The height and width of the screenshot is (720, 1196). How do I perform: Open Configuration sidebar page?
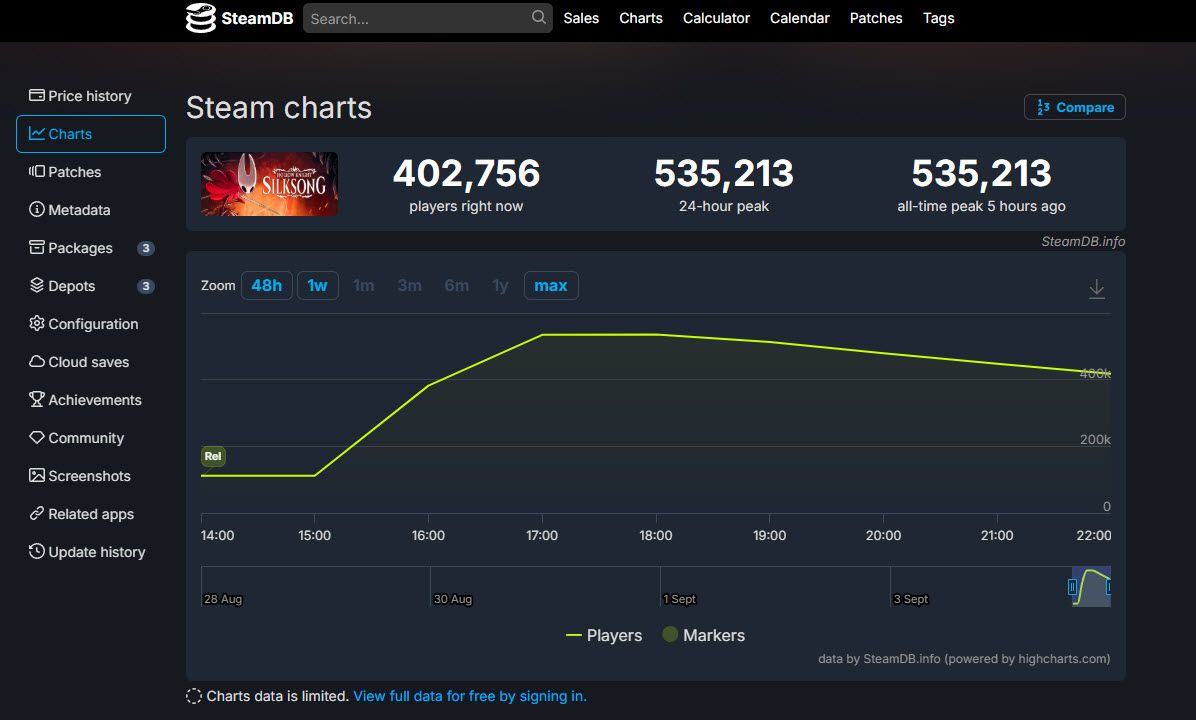(91, 324)
